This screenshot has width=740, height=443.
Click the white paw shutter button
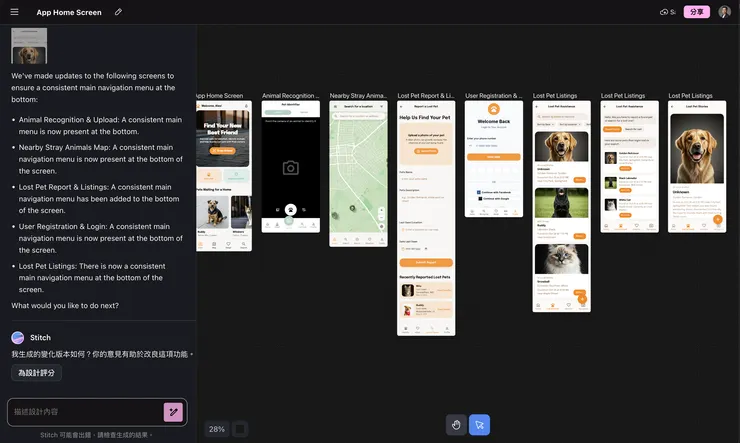pos(291,209)
